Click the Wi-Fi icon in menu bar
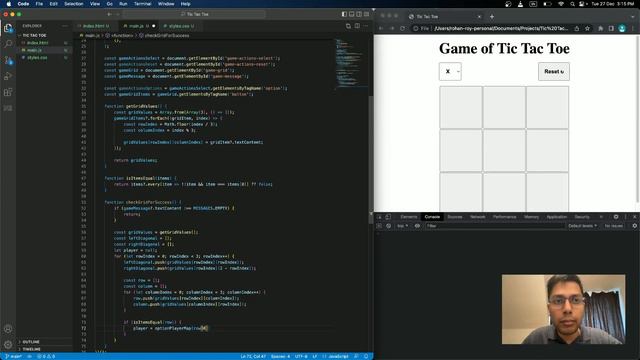This screenshot has height=360, width=640. [x=561, y=4]
